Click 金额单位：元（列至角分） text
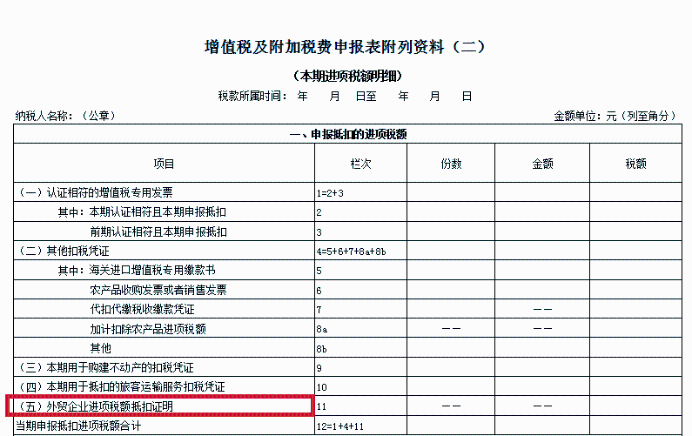Viewport: 692px width, 436px height. click(x=616, y=116)
